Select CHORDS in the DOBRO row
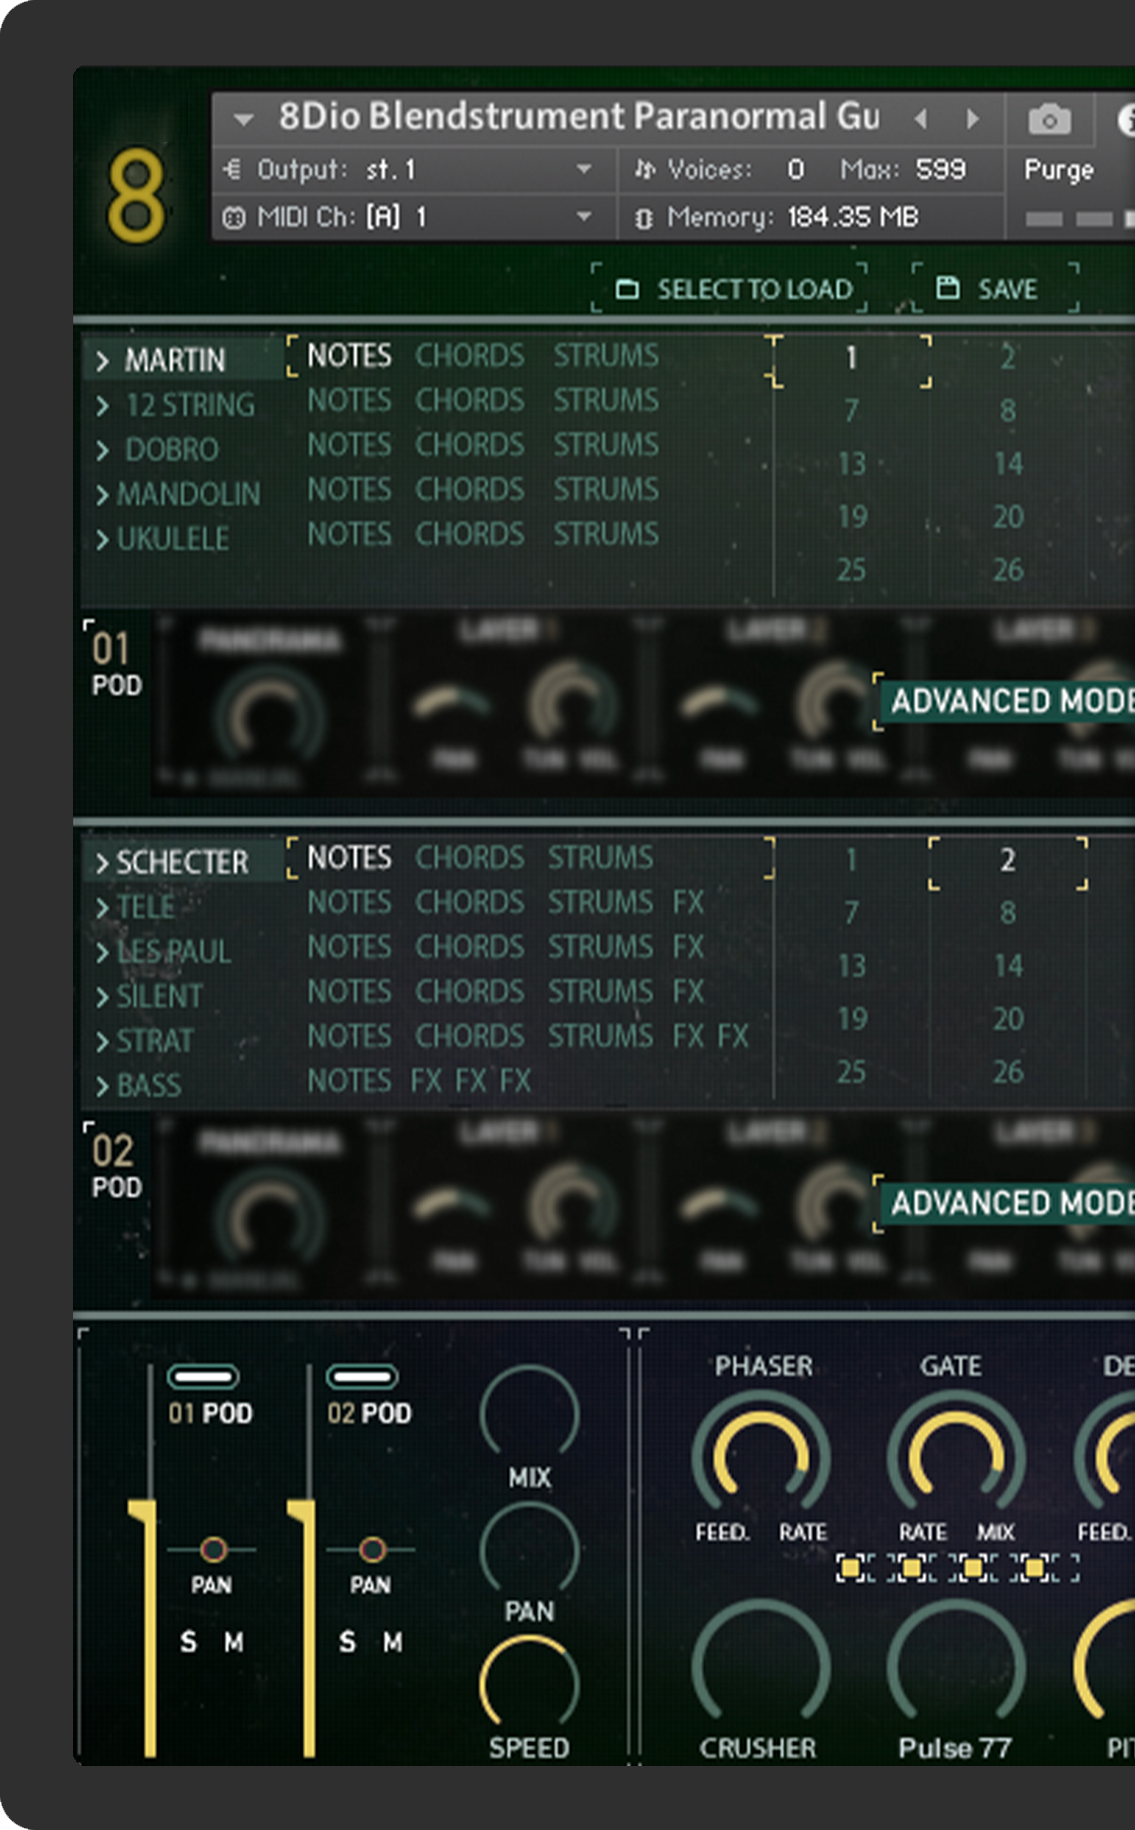1135x1830 pixels. coord(469,444)
